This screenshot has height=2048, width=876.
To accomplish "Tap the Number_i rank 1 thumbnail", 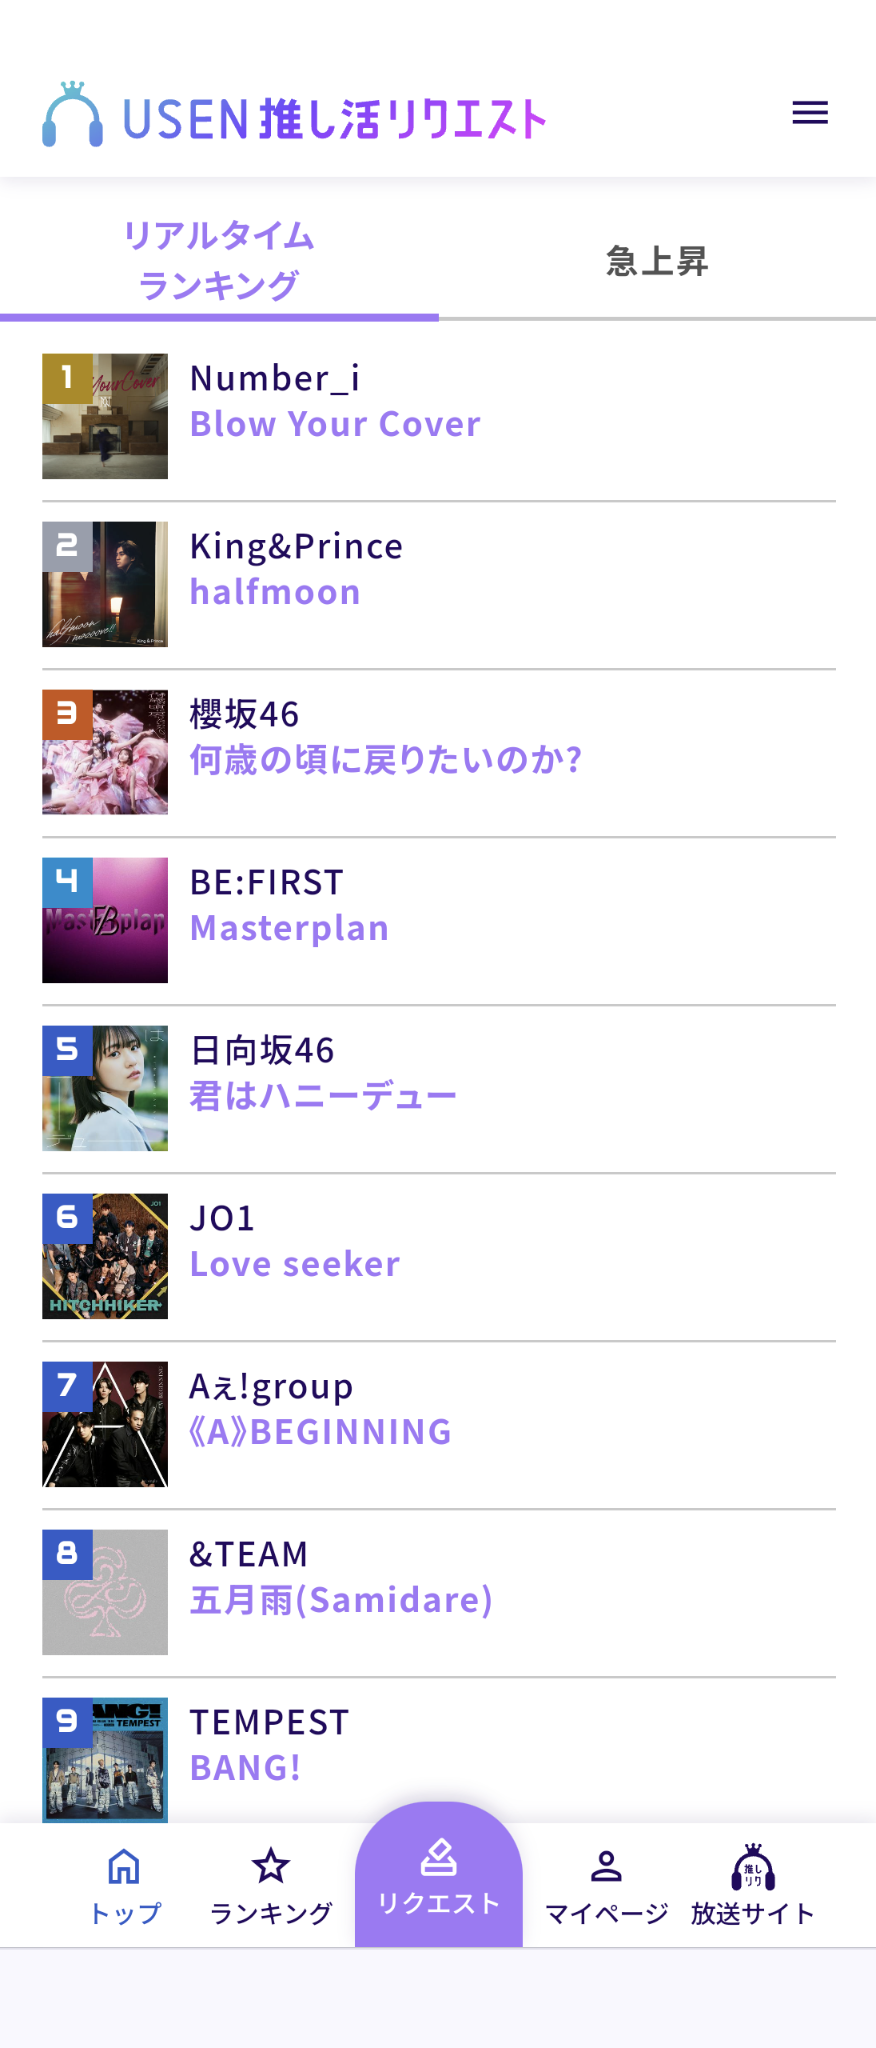I will tap(105, 416).
